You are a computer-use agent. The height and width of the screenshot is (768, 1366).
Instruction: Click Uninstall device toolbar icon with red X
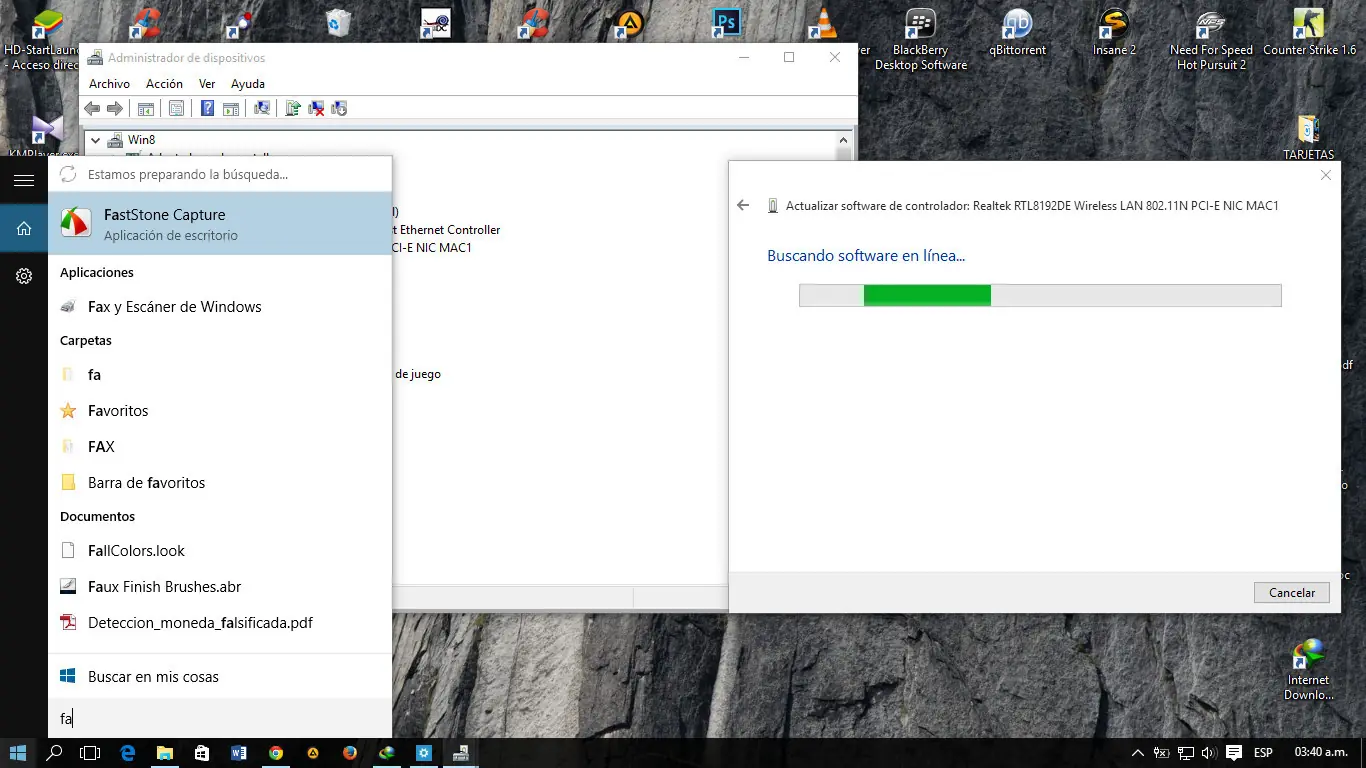[x=316, y=108]
